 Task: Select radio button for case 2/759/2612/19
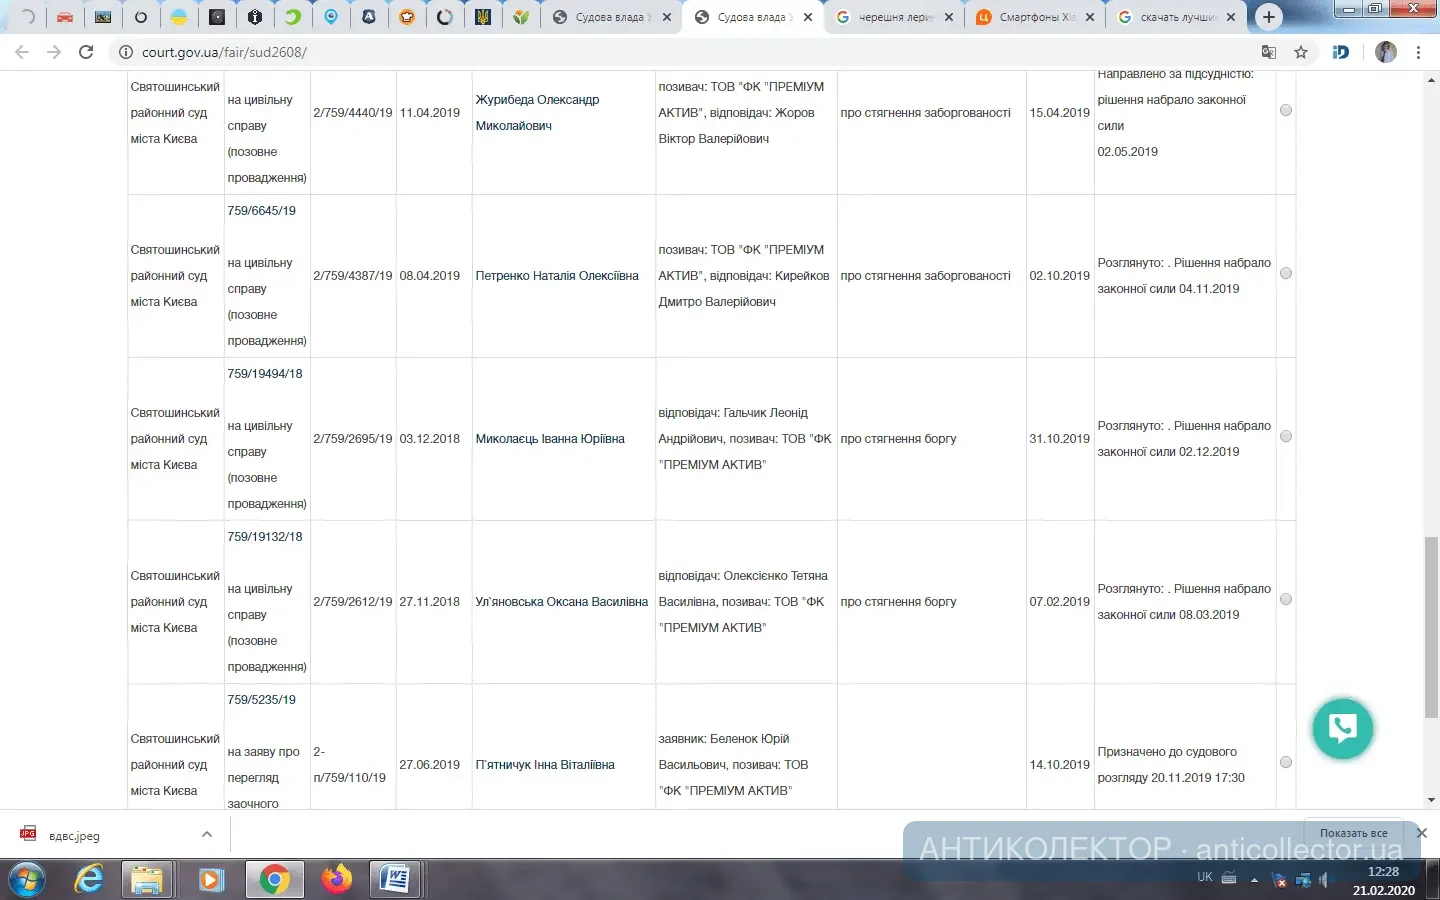click(x=1286, y=599)
